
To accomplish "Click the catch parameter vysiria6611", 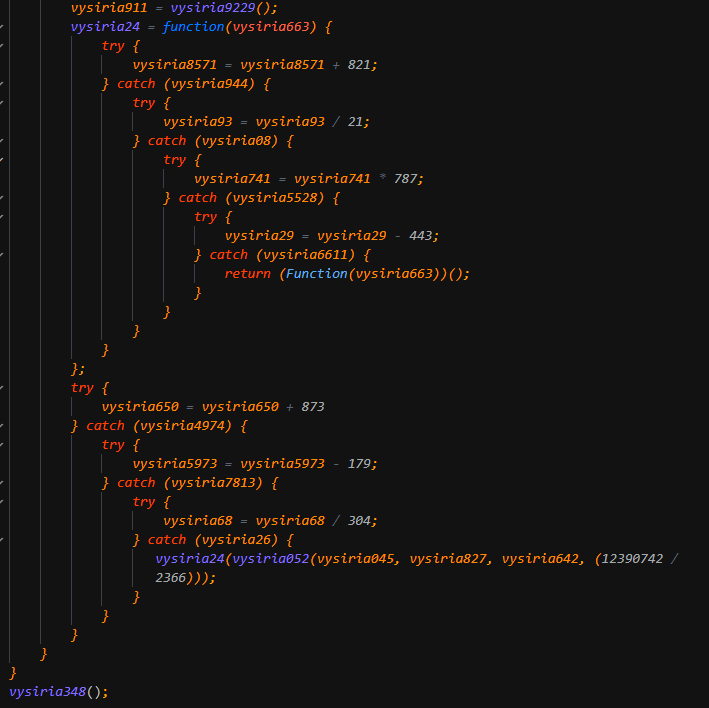I will (305, 255).
